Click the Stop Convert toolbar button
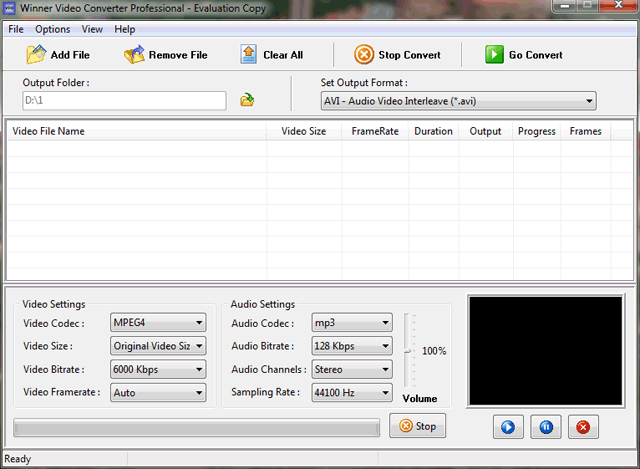The height and width of the screenshot is (469, 640). (397, 55)
